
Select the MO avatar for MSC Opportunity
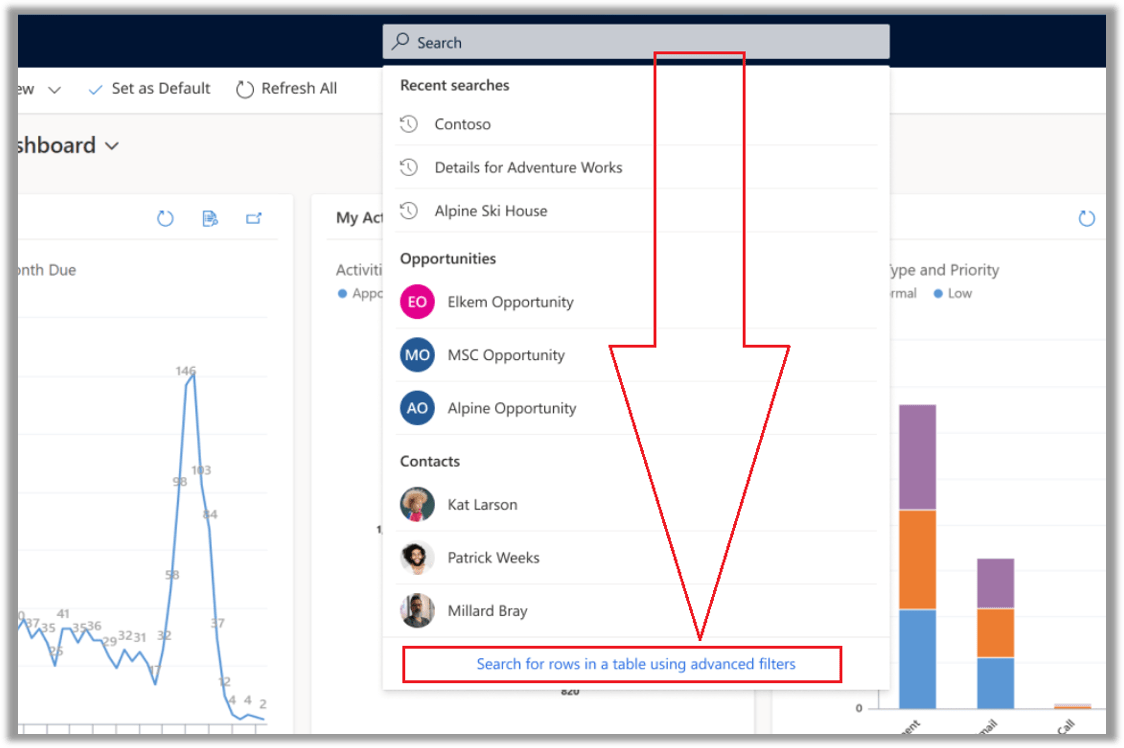(417, 355)
